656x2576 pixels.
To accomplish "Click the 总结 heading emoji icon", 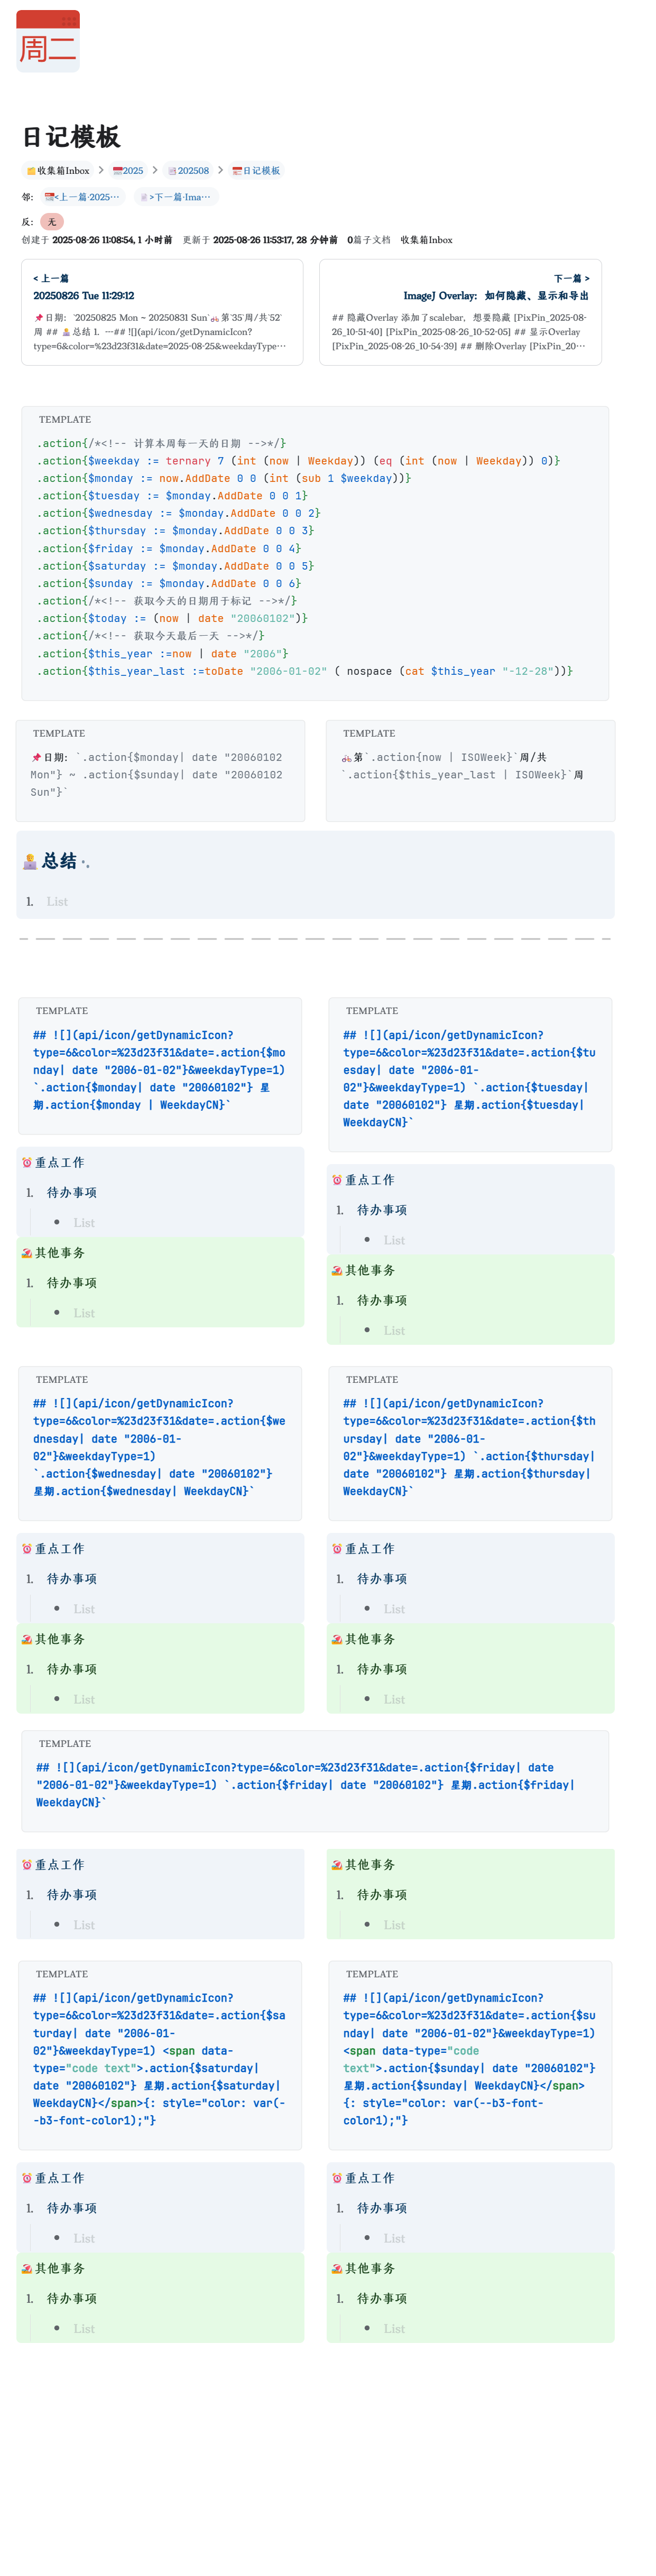I will tap(30, 861).
